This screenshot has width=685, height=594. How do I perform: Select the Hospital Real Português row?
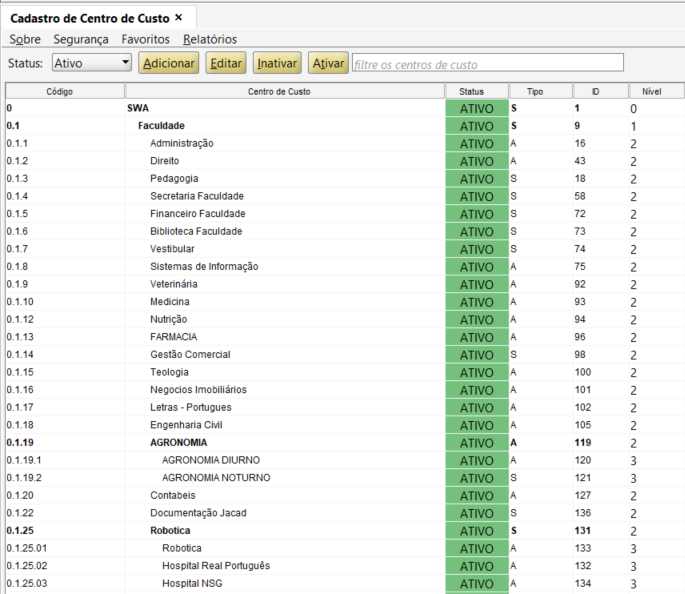click(x=345, y=566)
